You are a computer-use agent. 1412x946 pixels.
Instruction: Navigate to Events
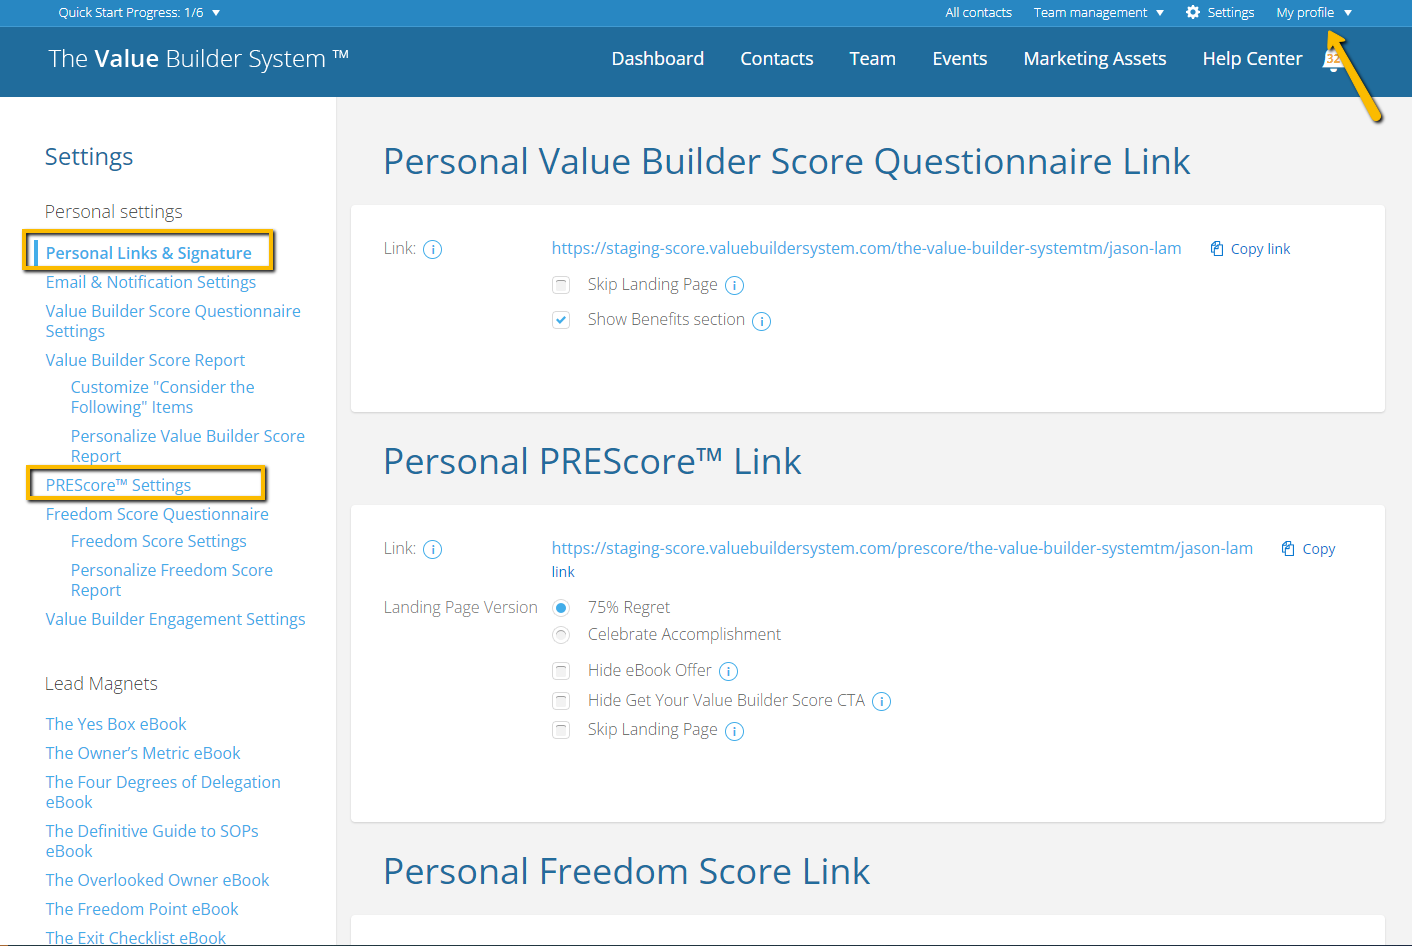(960, 59)
